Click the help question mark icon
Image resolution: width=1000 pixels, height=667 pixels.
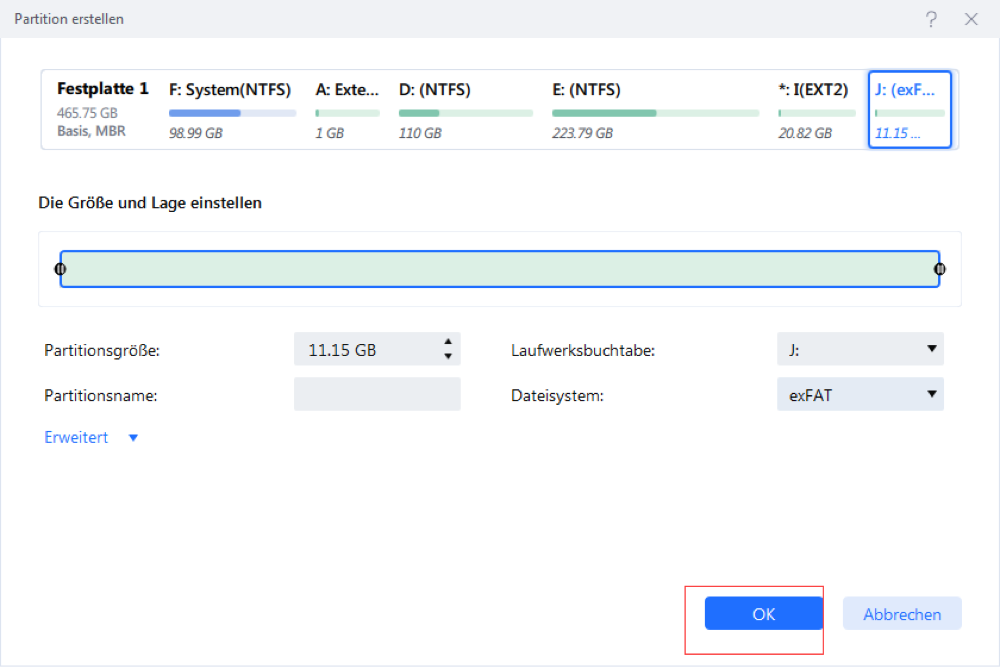point(931,19)
